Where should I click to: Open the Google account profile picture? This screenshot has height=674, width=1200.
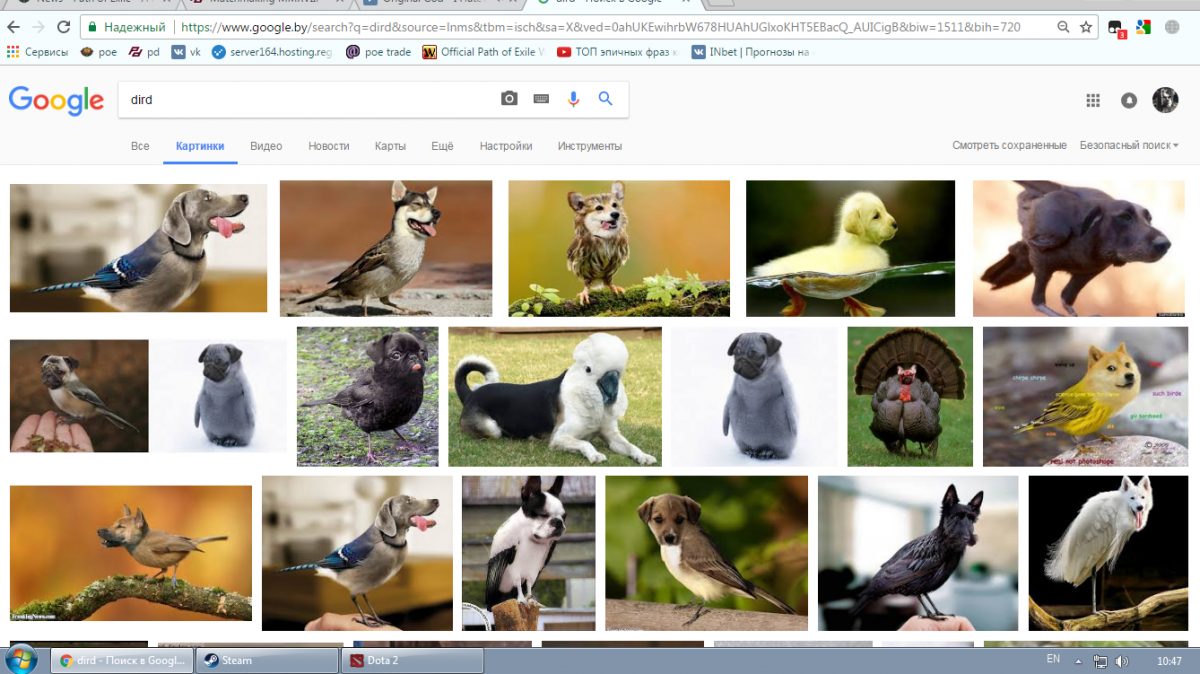(x=1165, y=100)
